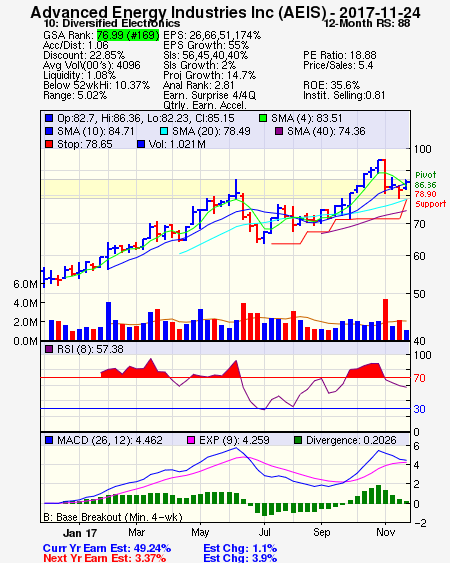The width and height of the screenshot is (450, 563).
Task: Click the blue MACD legend swatch
Action: tap(49, 440)
